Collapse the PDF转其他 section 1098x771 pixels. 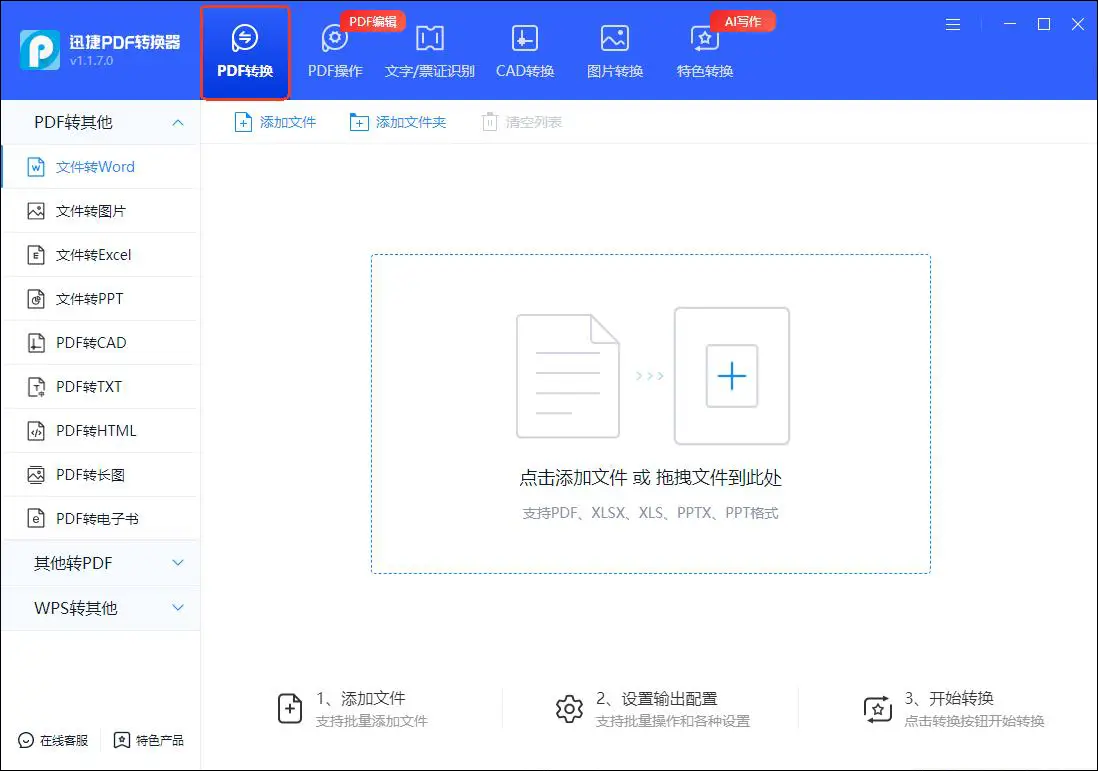(99, 122)
